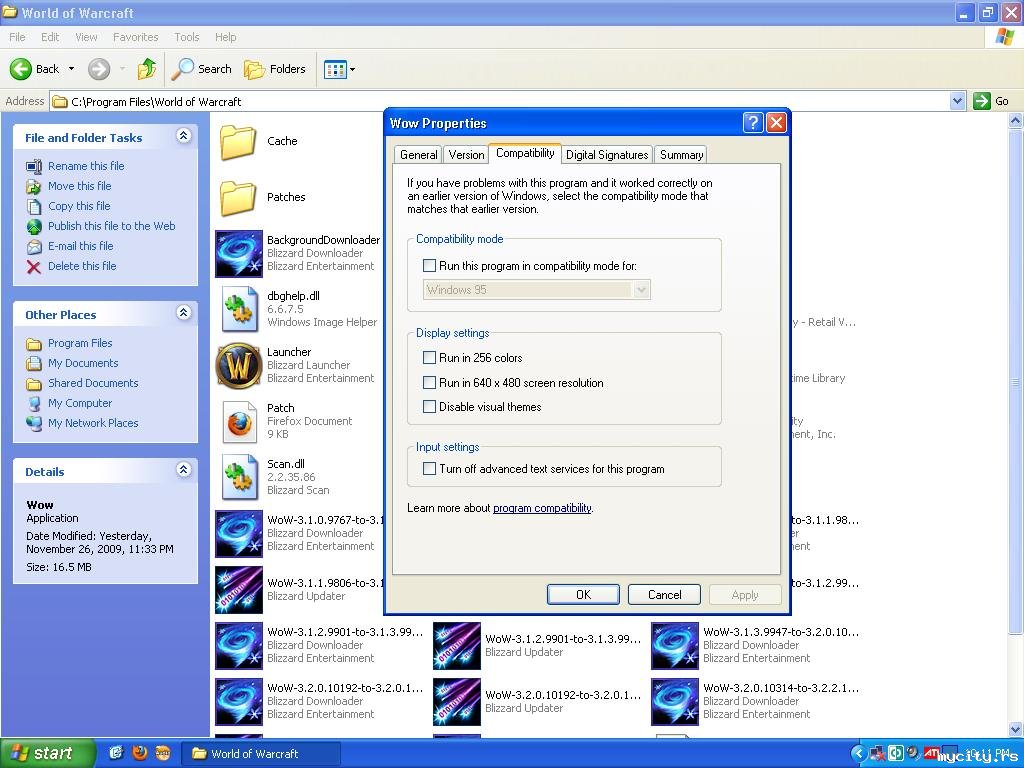The image size is (1024, 768).
Task: Open the Cache folder icon
Action: 238,141
